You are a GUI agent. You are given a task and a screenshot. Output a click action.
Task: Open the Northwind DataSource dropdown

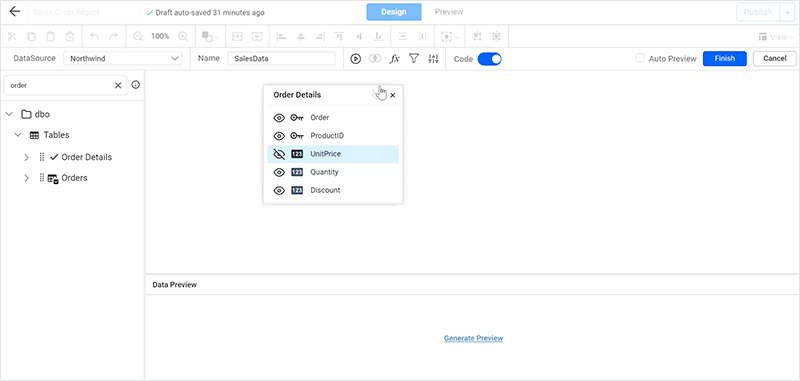[123, 59]
